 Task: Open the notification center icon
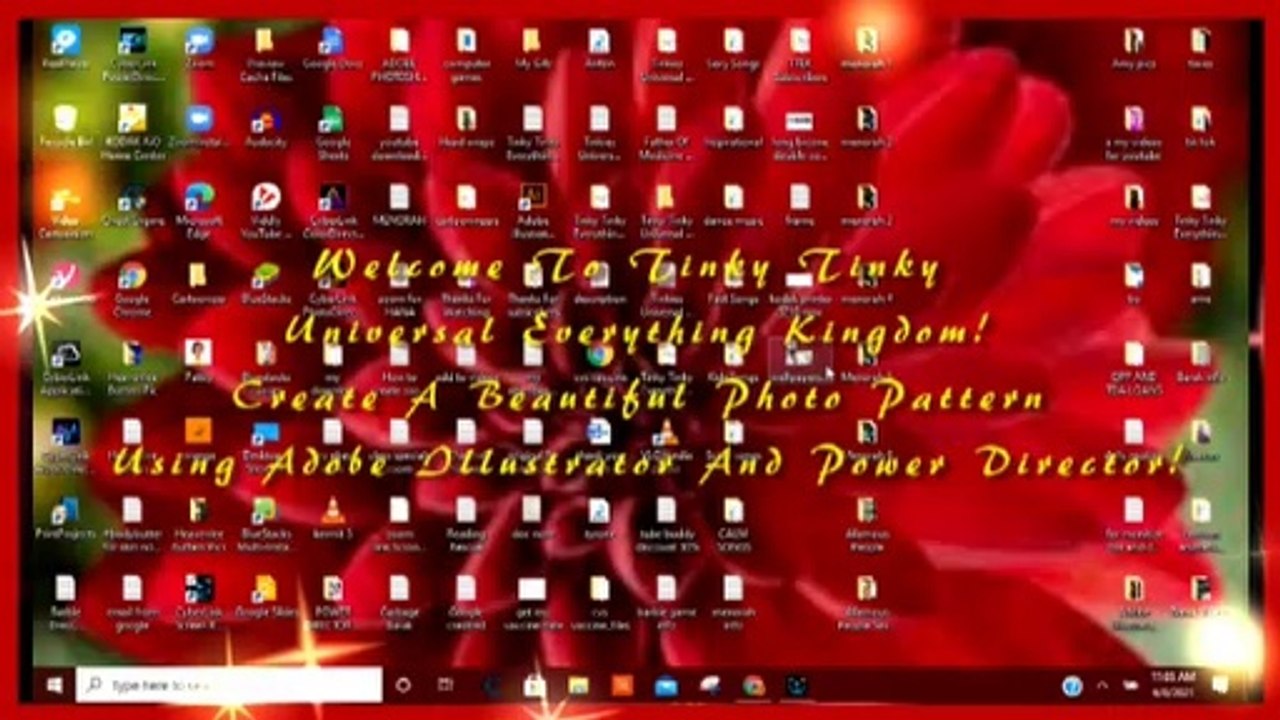(1220, 685)
